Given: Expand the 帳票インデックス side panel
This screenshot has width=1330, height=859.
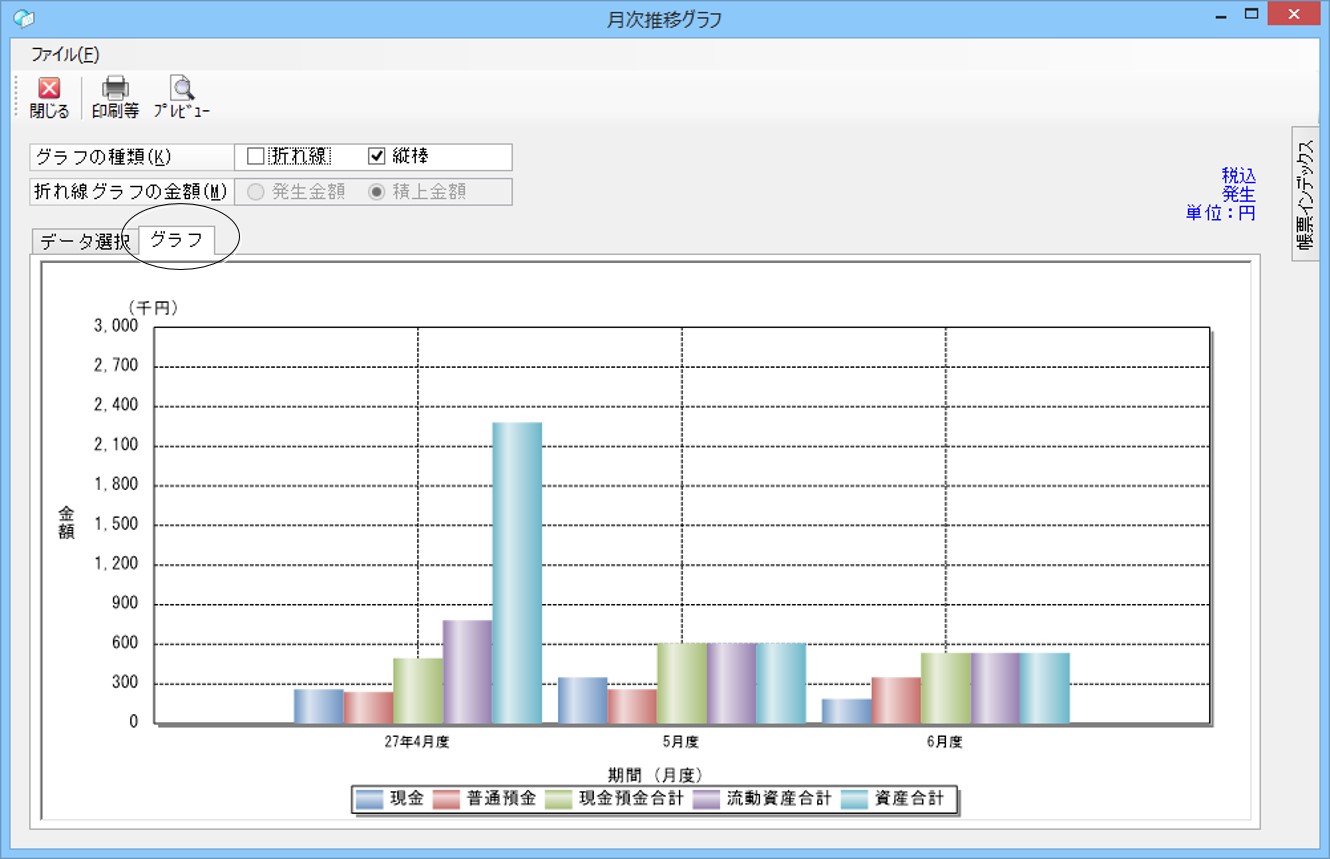Looking at the screenshot, I should point(1306,193).
